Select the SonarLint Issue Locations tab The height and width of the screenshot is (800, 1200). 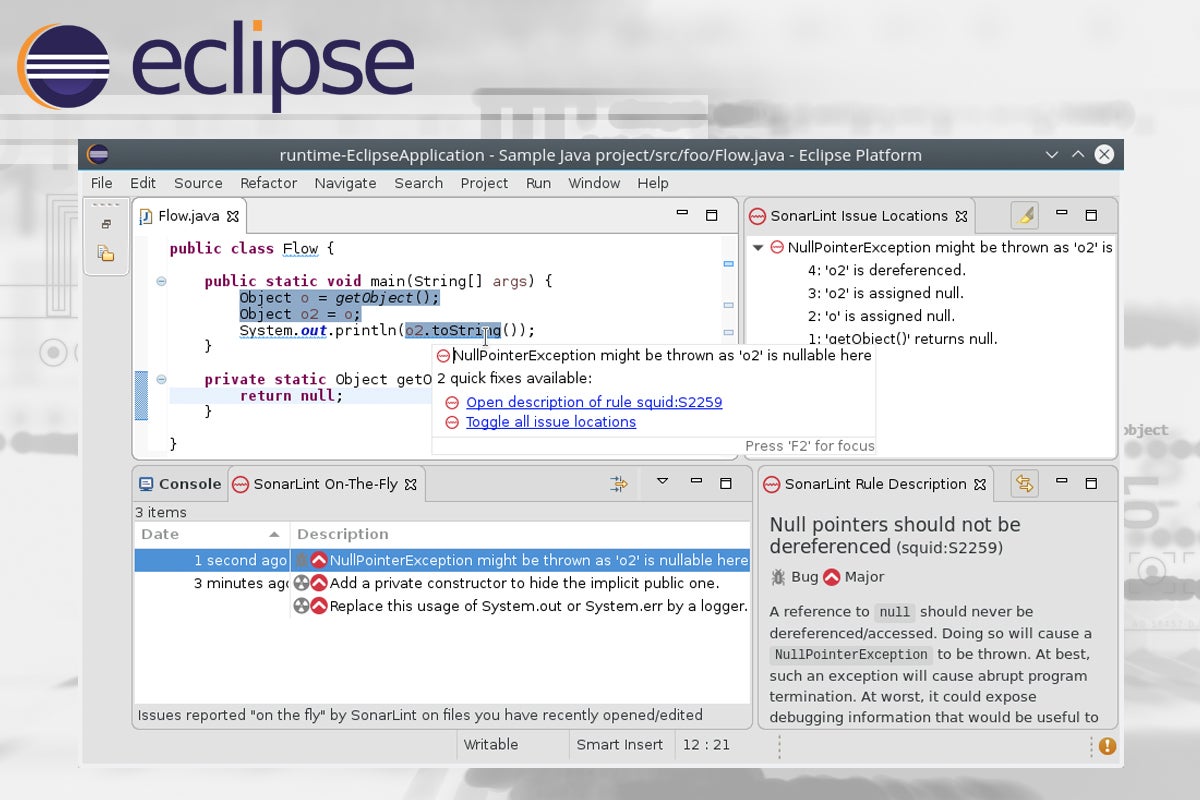pos(859,216)
